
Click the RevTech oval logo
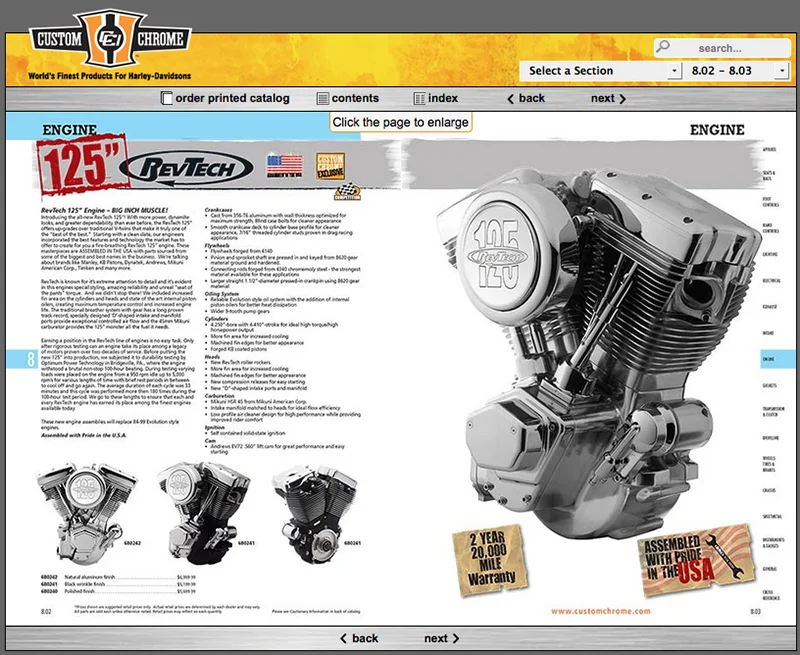pos(186,168)
